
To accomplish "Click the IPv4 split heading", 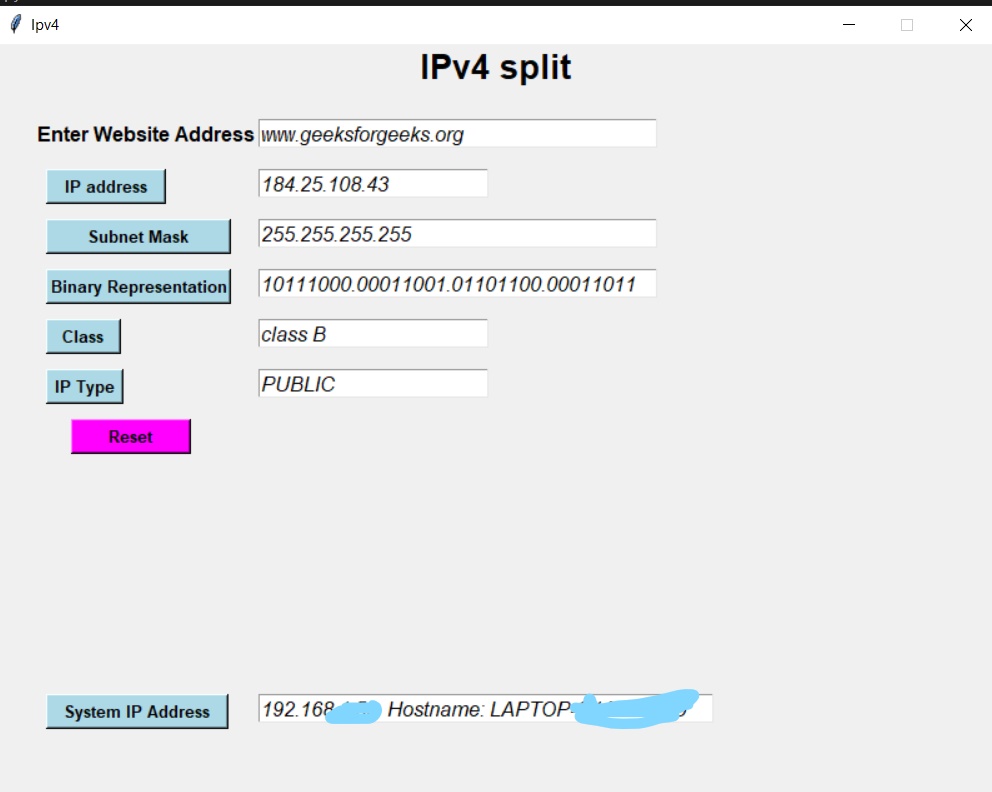I will click(x=495, y=67).
